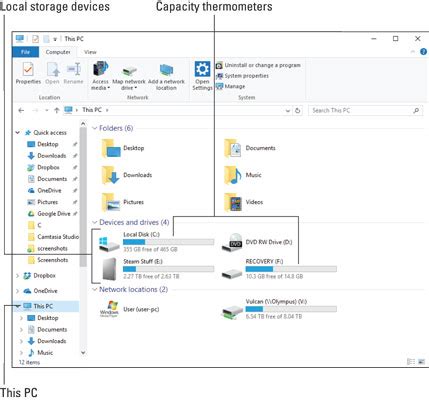Viewport: 429px width, 400px height.
Task: Open address bar history dropdown
Action: tap(288, 111)
